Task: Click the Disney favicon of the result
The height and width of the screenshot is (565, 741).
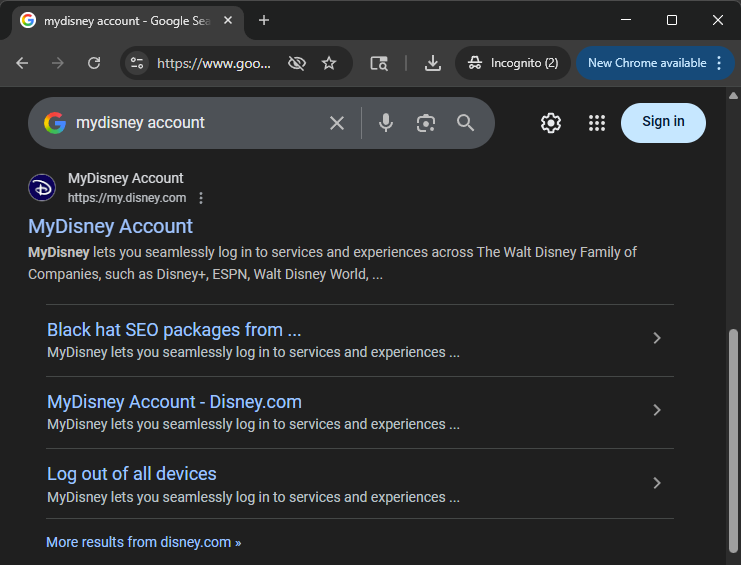Action: (x=42, y=188)
